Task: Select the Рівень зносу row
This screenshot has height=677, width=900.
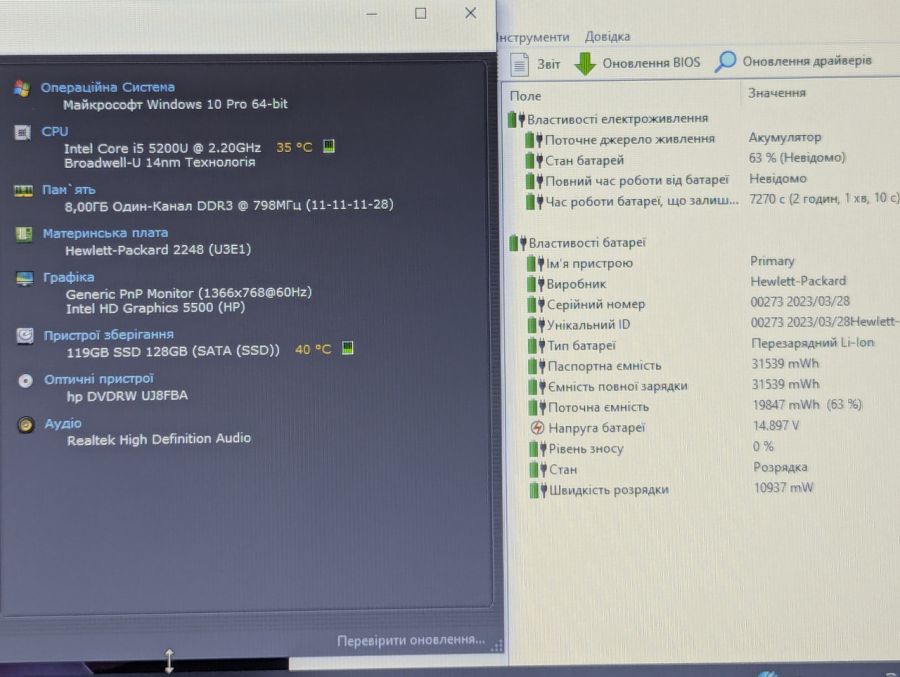Action: [714, 448]
